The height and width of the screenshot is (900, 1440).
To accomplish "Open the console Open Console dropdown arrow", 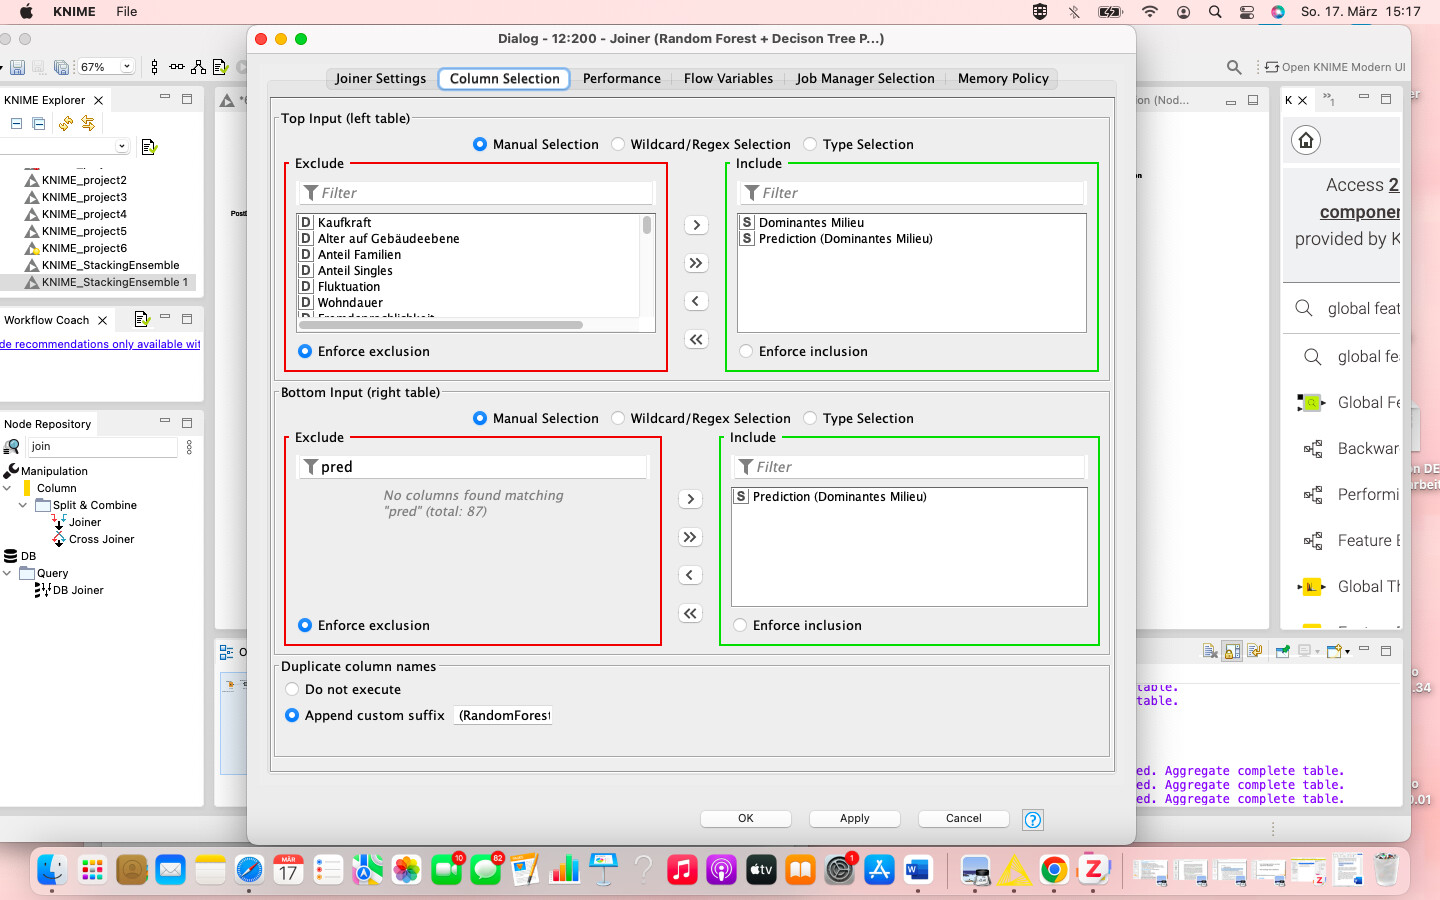I will (x=1348, y=652).
